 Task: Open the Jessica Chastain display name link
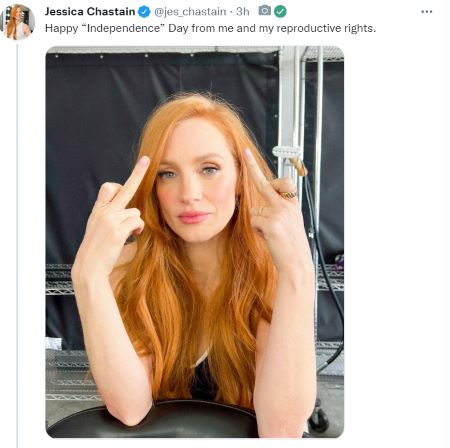pyautogui.click(x=90, y=12)
